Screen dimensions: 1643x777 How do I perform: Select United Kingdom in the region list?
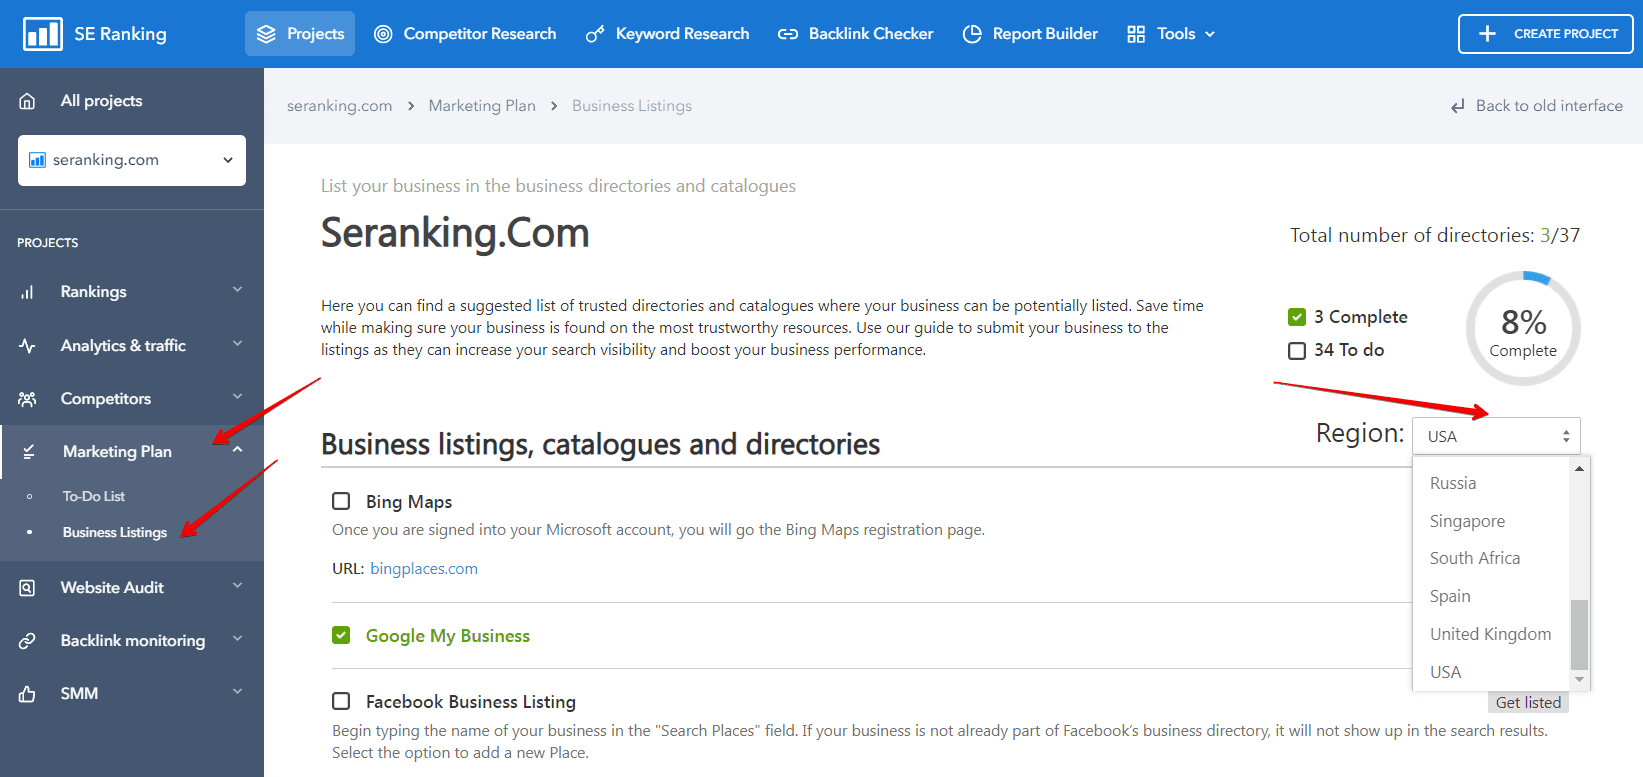(1490, 634)
